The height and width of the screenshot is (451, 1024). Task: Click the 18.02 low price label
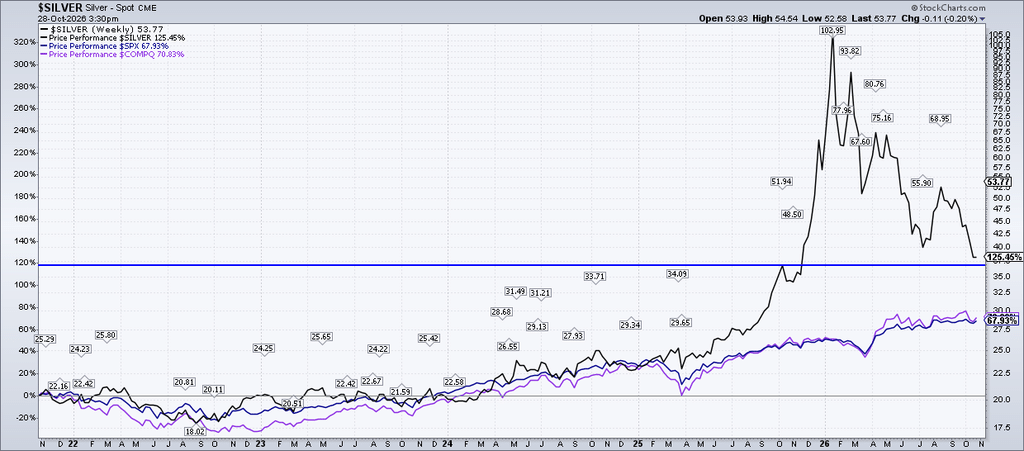point(195,432)
